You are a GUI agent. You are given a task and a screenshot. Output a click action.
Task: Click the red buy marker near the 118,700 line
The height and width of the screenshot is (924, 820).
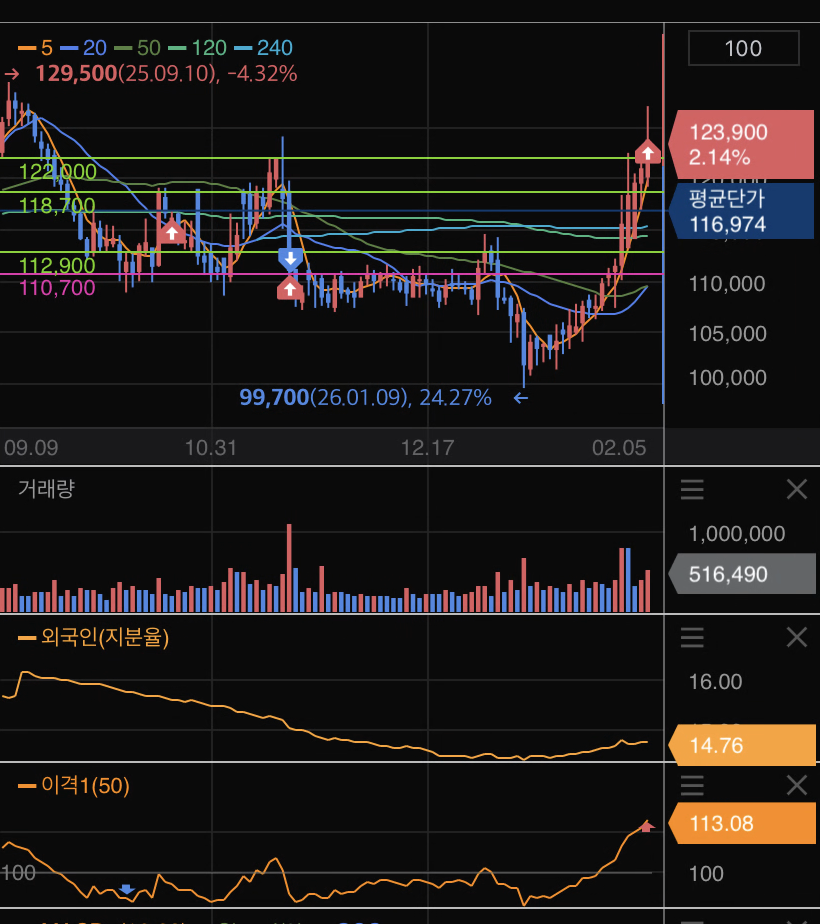click(171, 232)
